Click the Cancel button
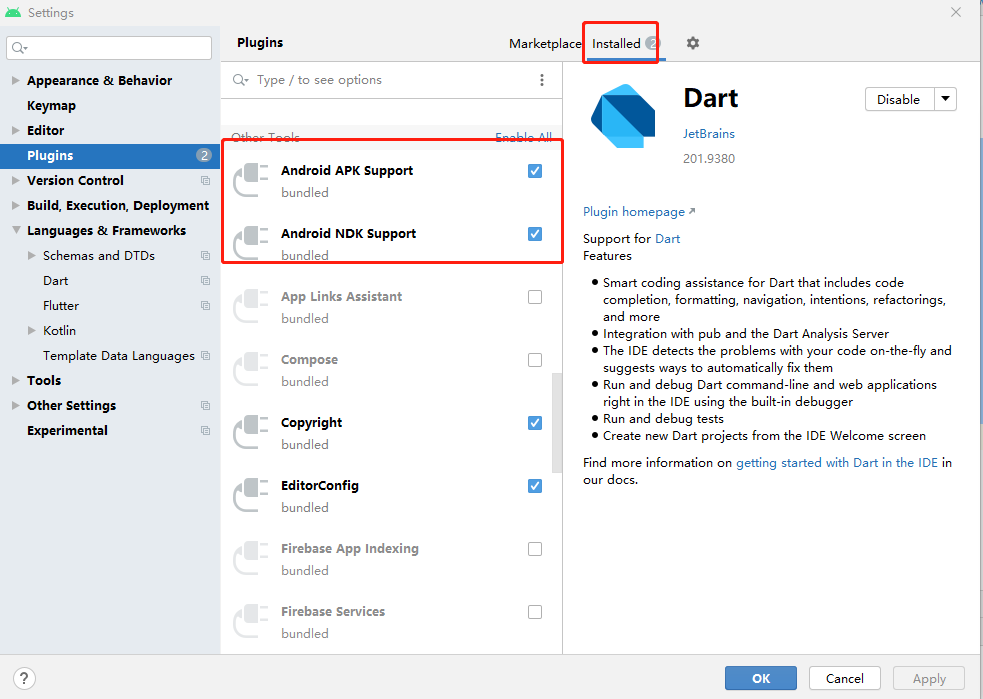This screenshot has width=983, height=699. click(x=844, y=678)
